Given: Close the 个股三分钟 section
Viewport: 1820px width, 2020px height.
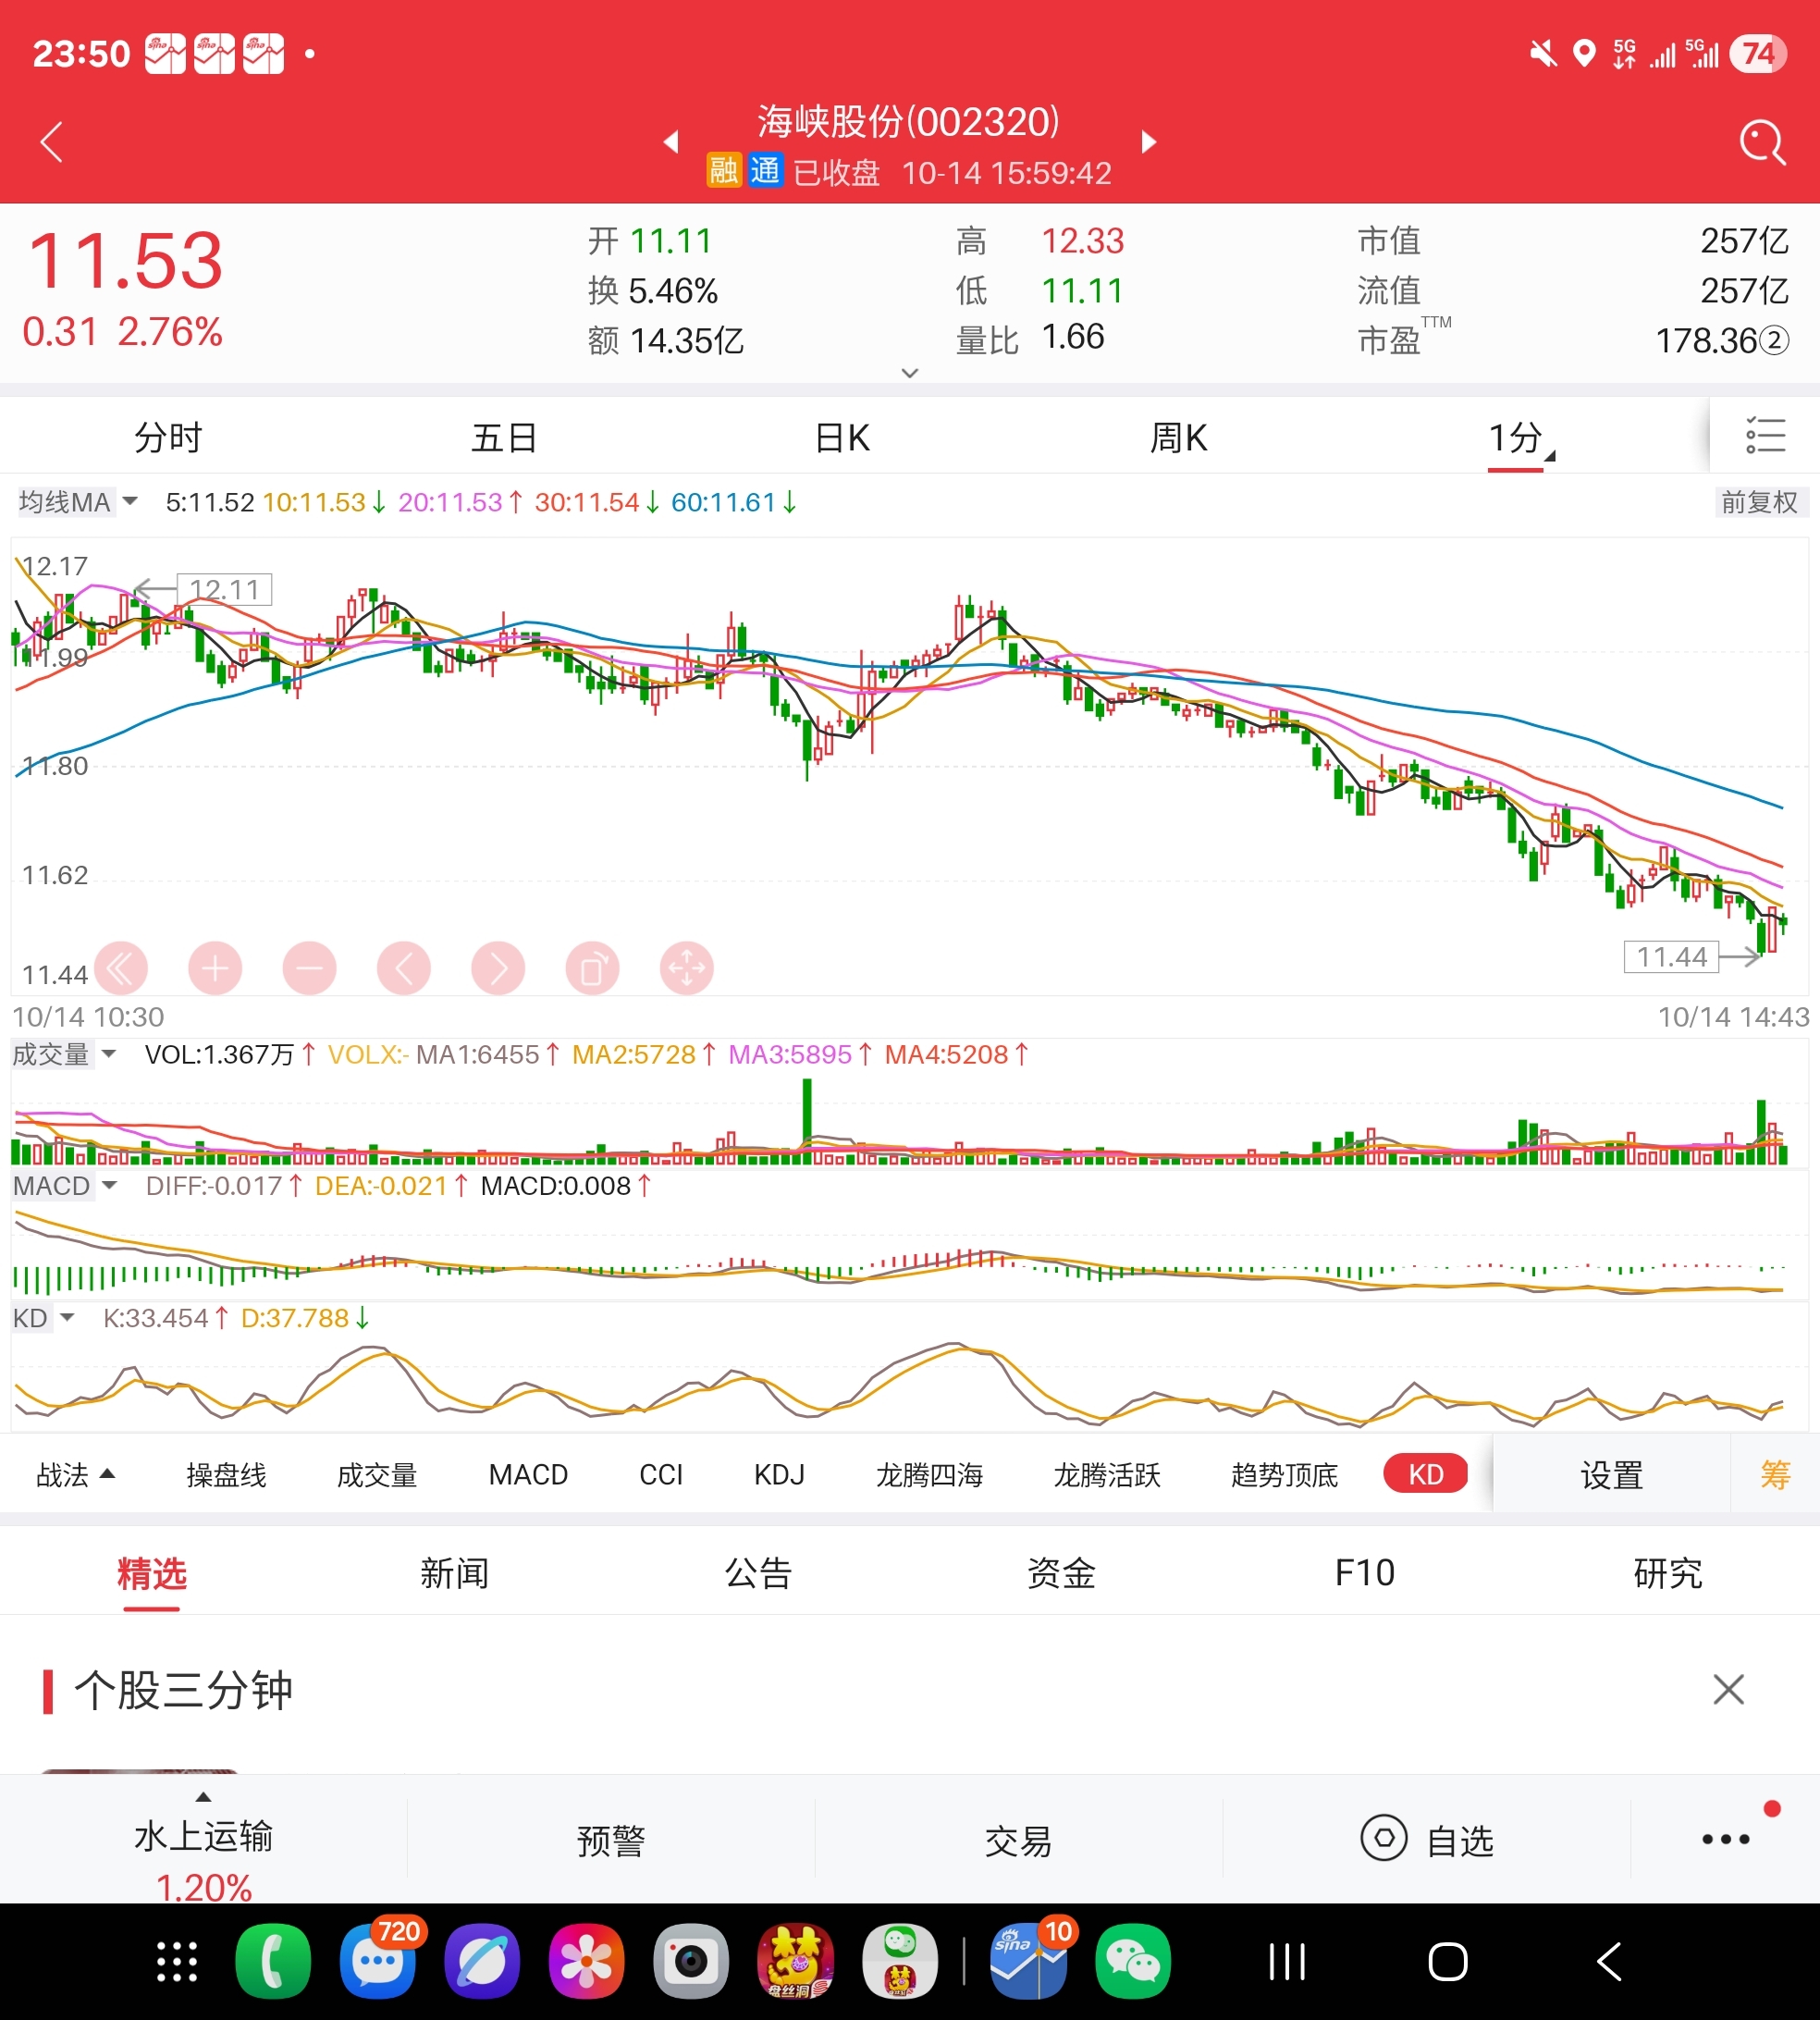Looking at the screenshot, I should (1728, 1690).
